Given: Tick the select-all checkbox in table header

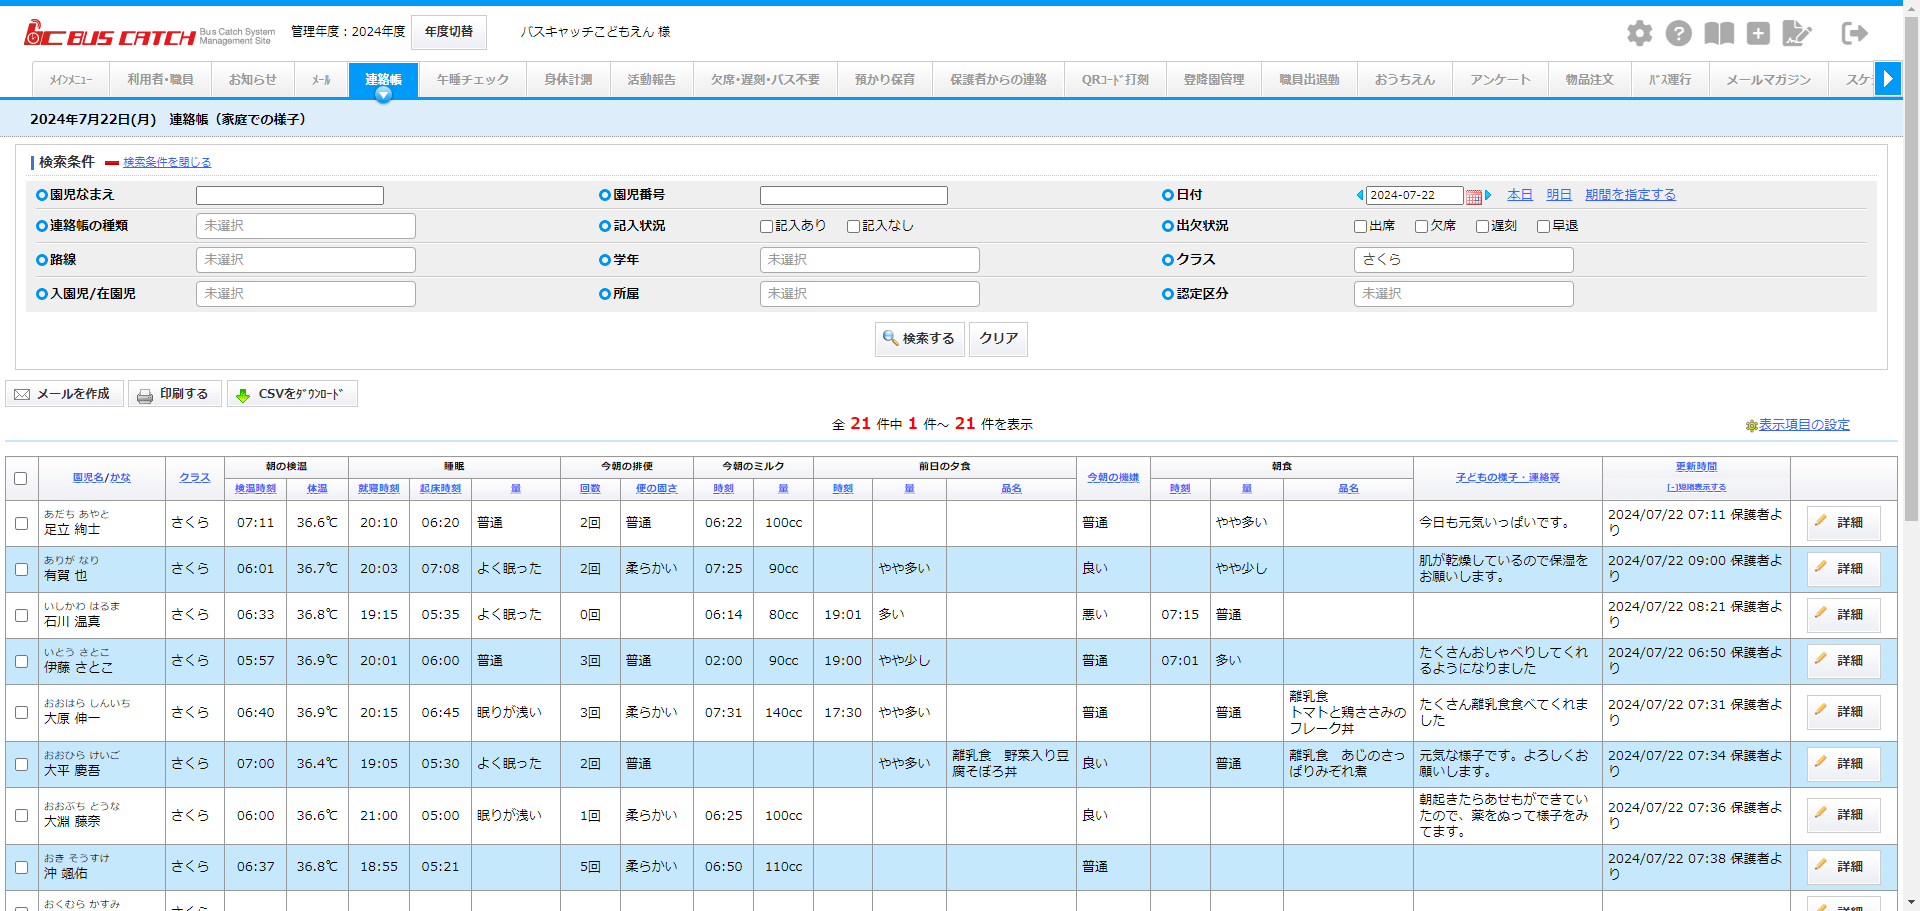Looking at the screenshot, I should [21, 478].
